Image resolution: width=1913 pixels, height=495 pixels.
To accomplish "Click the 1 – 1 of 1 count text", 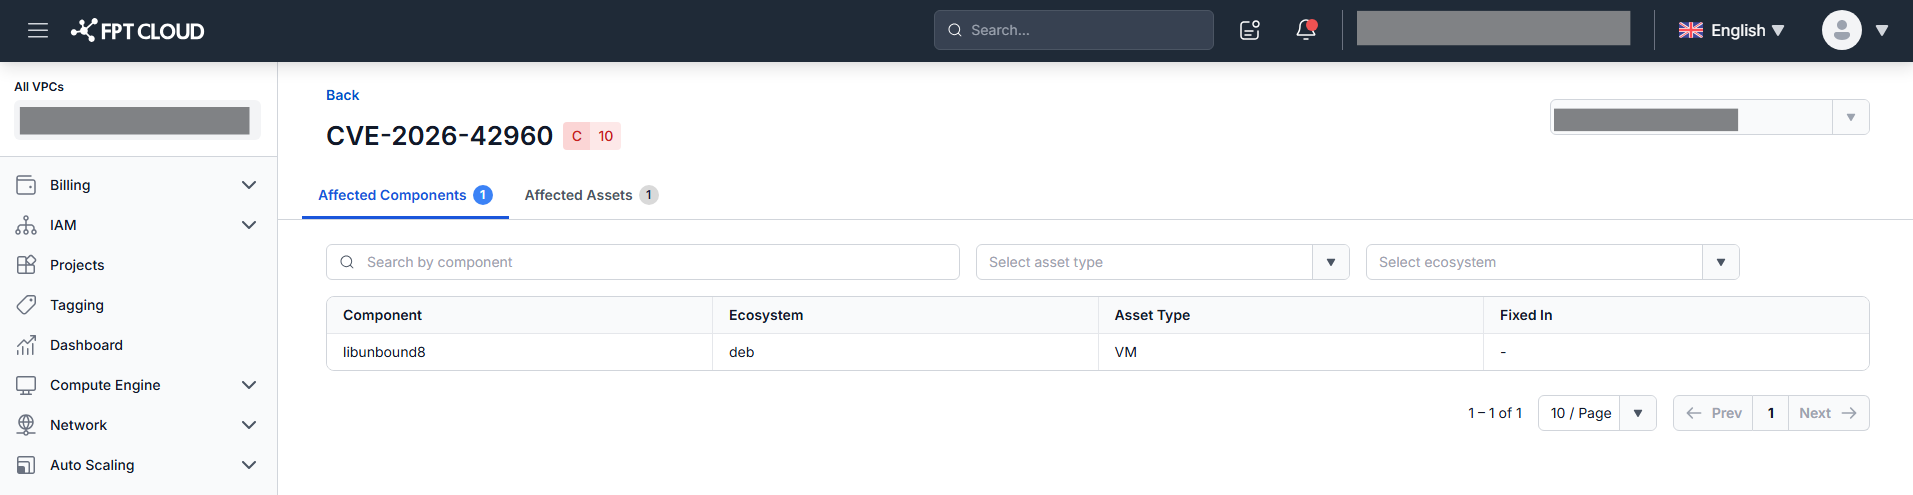I will pyautogui.click(x=1495, y=413).
